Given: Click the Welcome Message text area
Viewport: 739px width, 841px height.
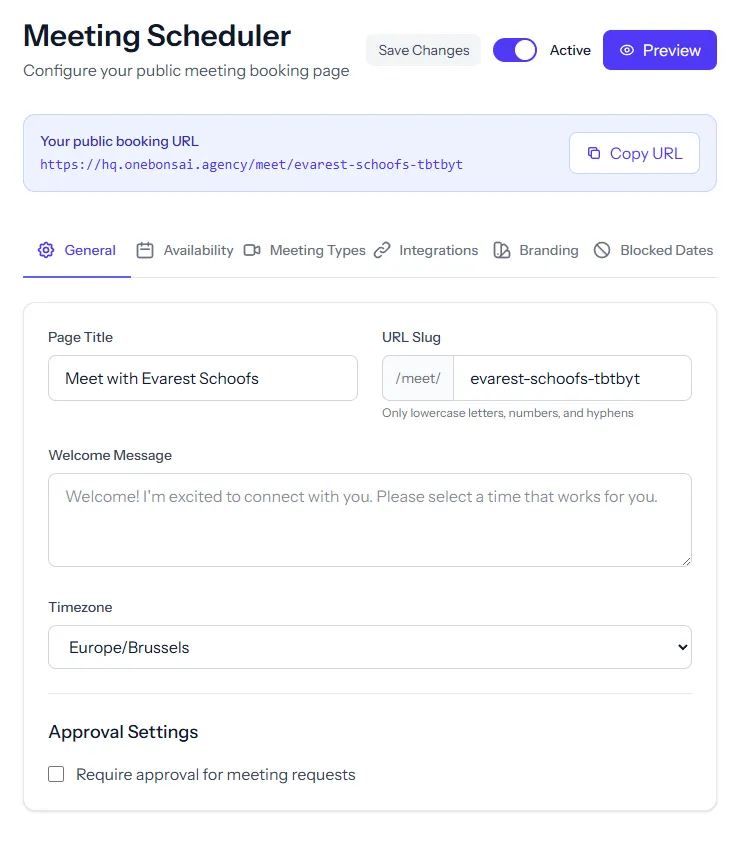Looking at the screenshot, I should click(x=369, y=518).
